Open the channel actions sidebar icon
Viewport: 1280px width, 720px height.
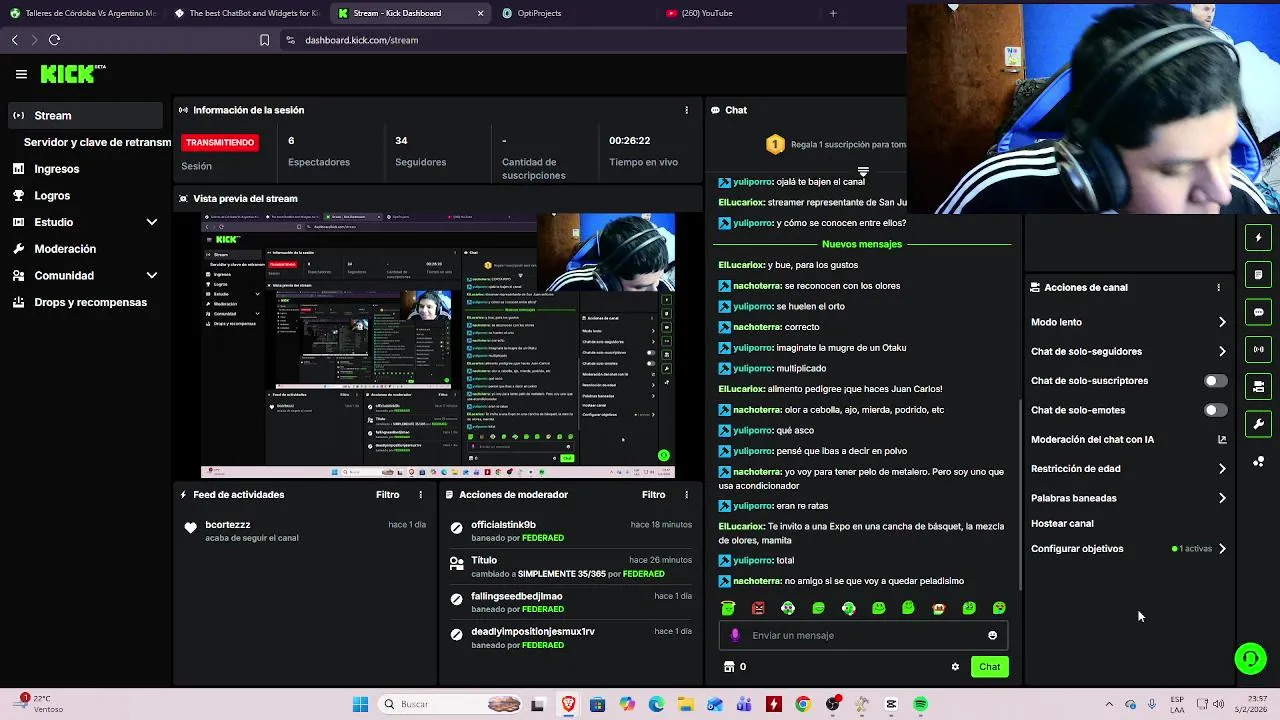(1258, 386)
